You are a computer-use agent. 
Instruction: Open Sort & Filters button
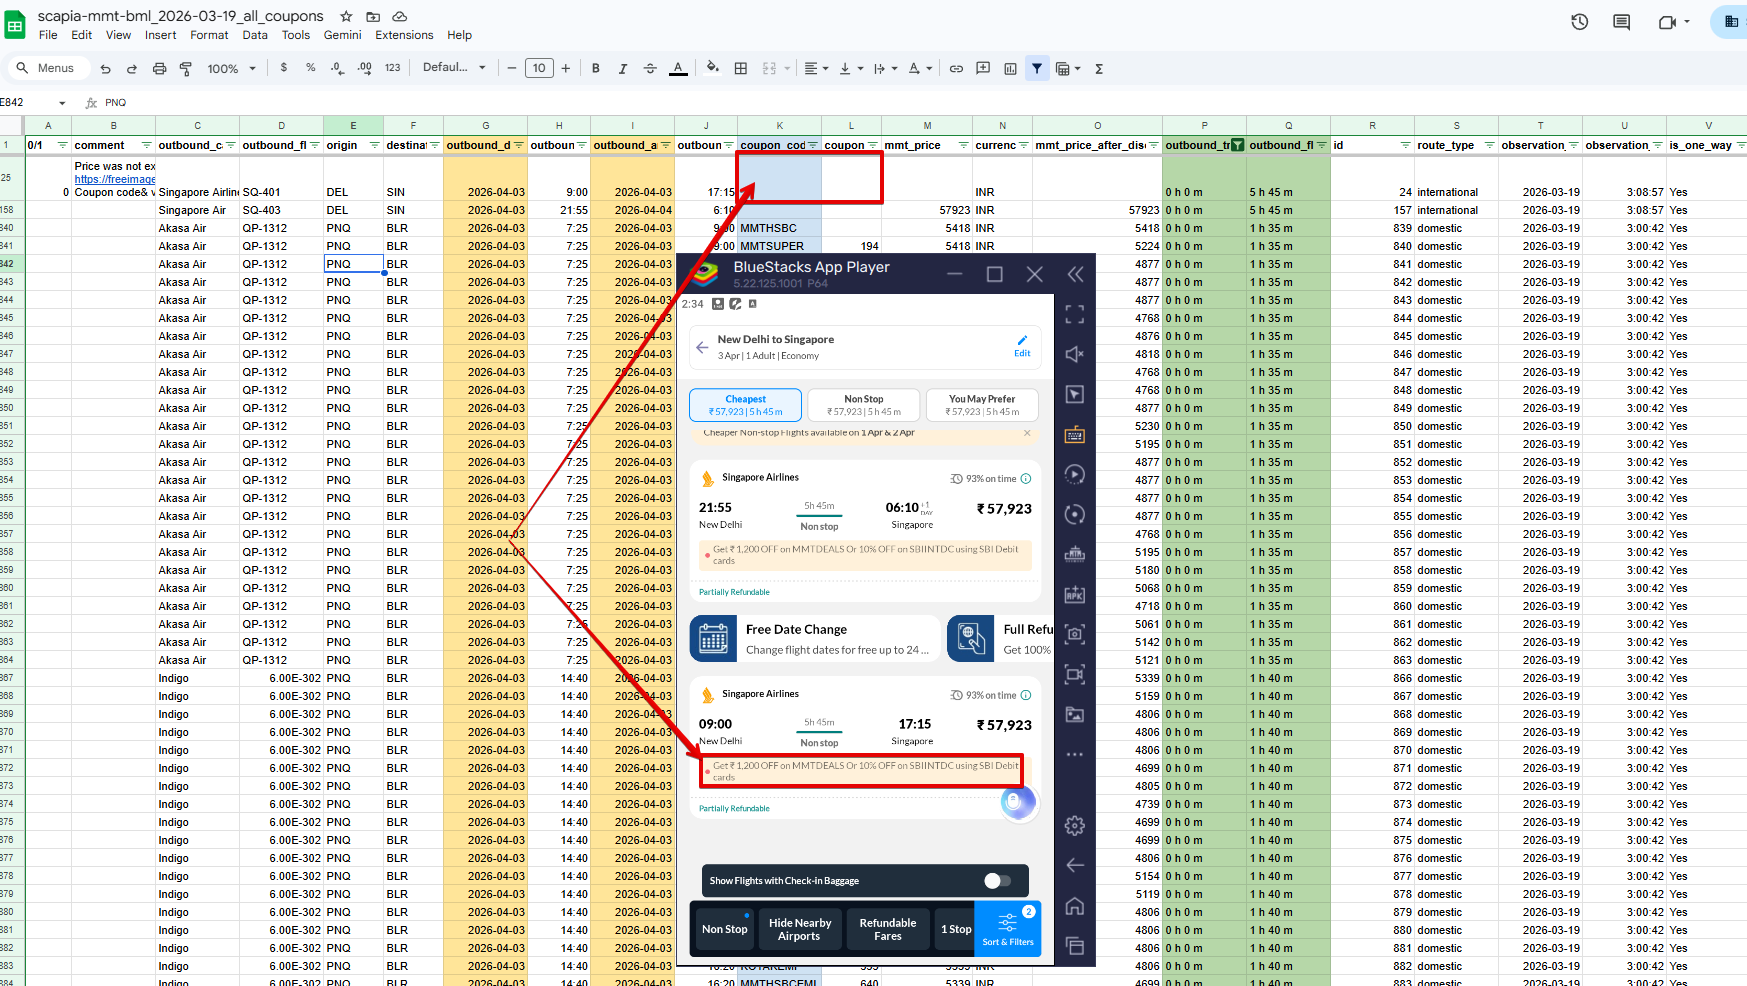pyautogui.click(x=1008, y=929)
